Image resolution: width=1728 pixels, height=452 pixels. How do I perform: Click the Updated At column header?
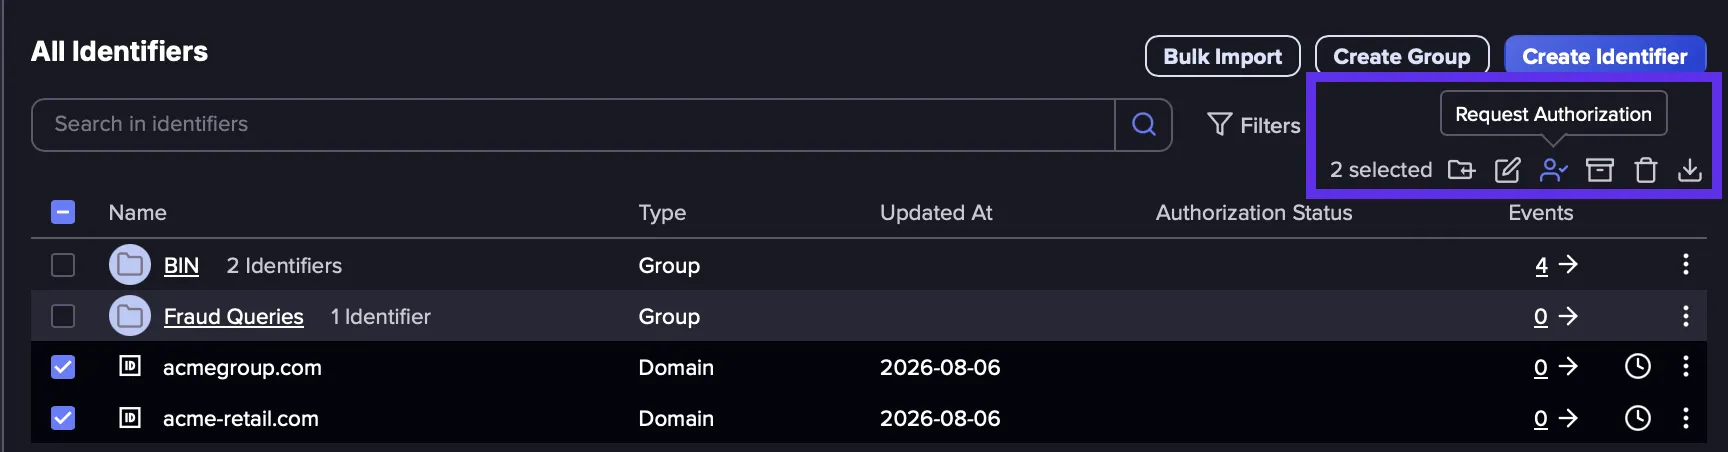coord(936,212)
